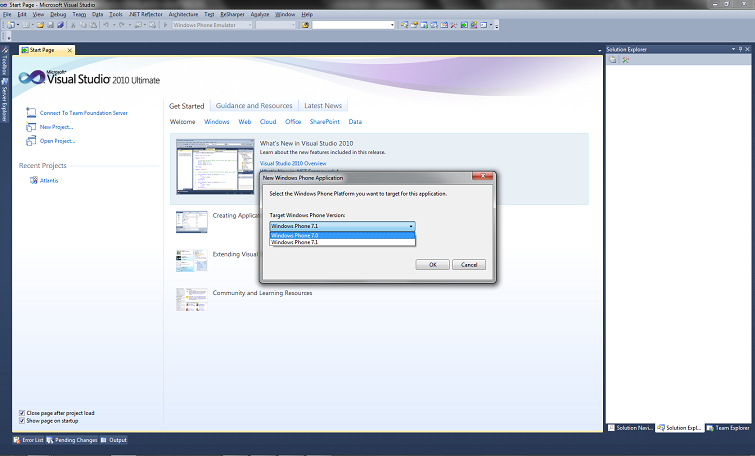Image resolution: width=755 pixels, height=456 pixels.
Task: Click Community and Learning Resources thumbnail
Action: coord(192,299)
